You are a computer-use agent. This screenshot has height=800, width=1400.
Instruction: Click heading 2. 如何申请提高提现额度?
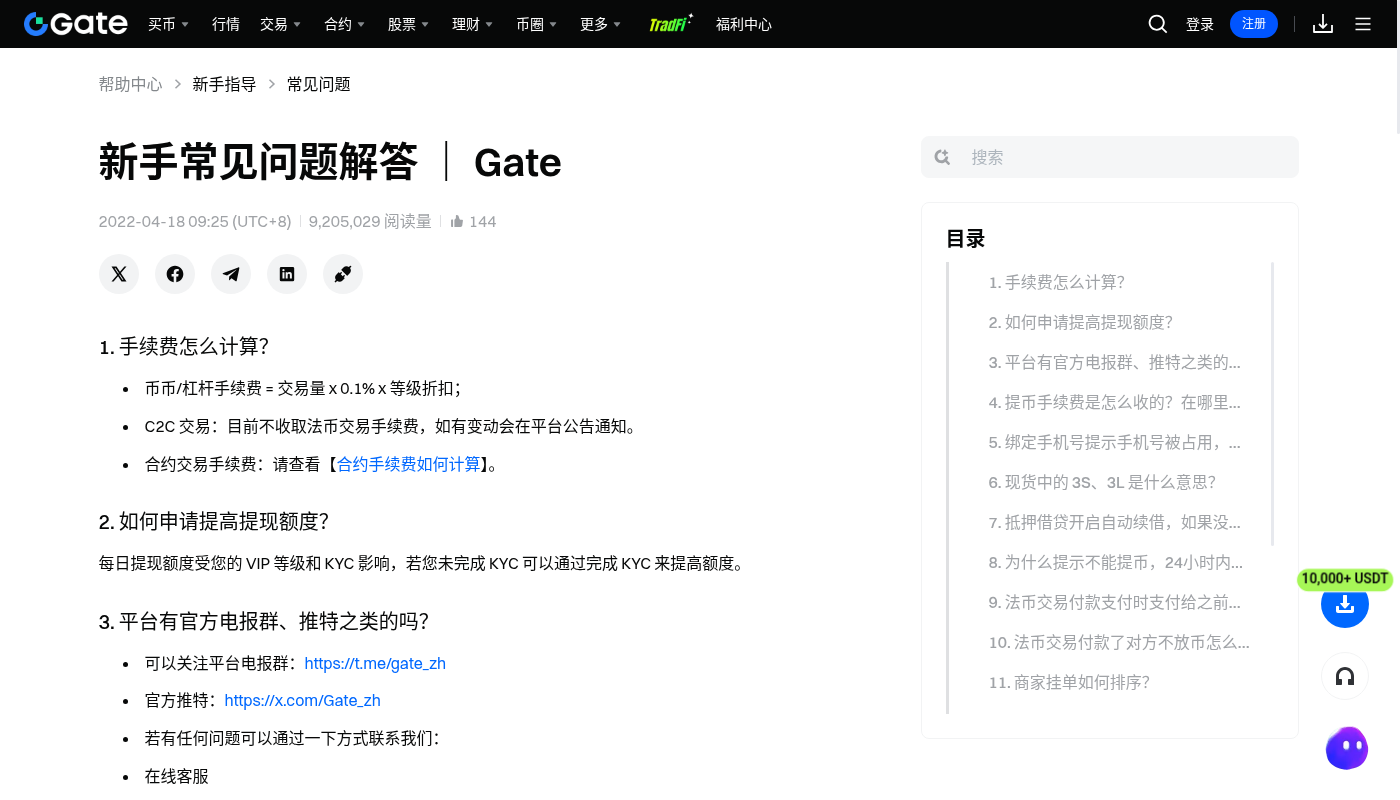pyautogui.click(x=214, y=522)
